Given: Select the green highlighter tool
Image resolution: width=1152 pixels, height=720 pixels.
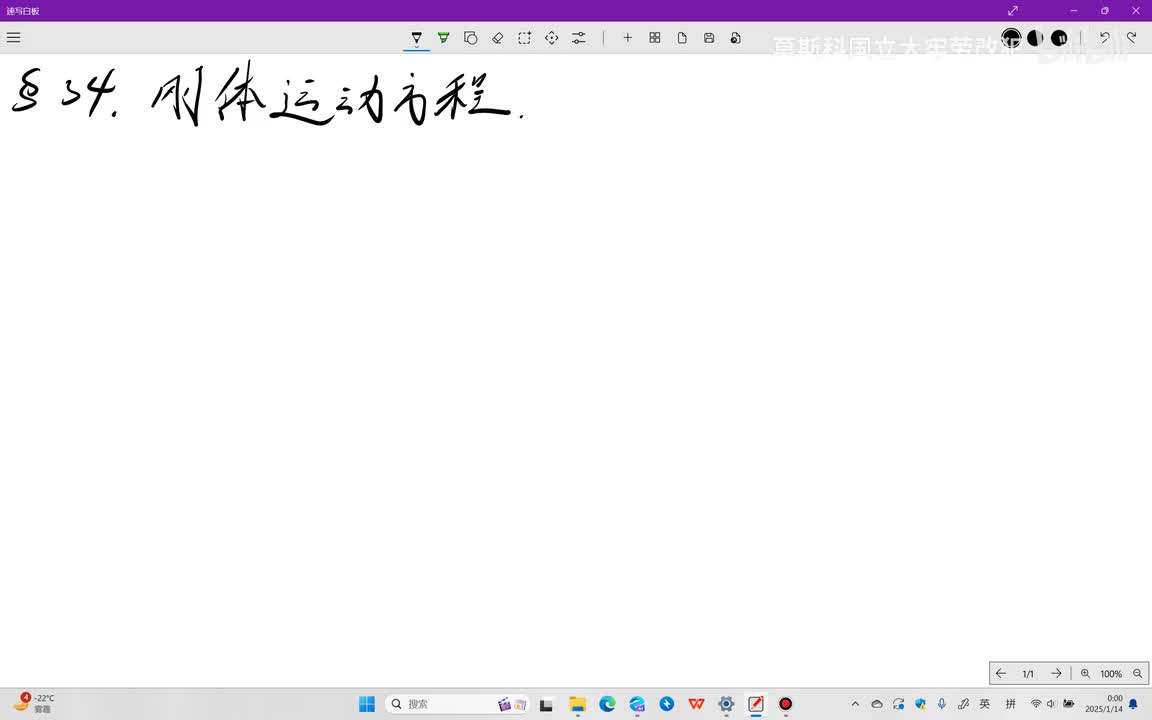Looking at the screenshot, I should pyautogui.click(x=444, y=37).
